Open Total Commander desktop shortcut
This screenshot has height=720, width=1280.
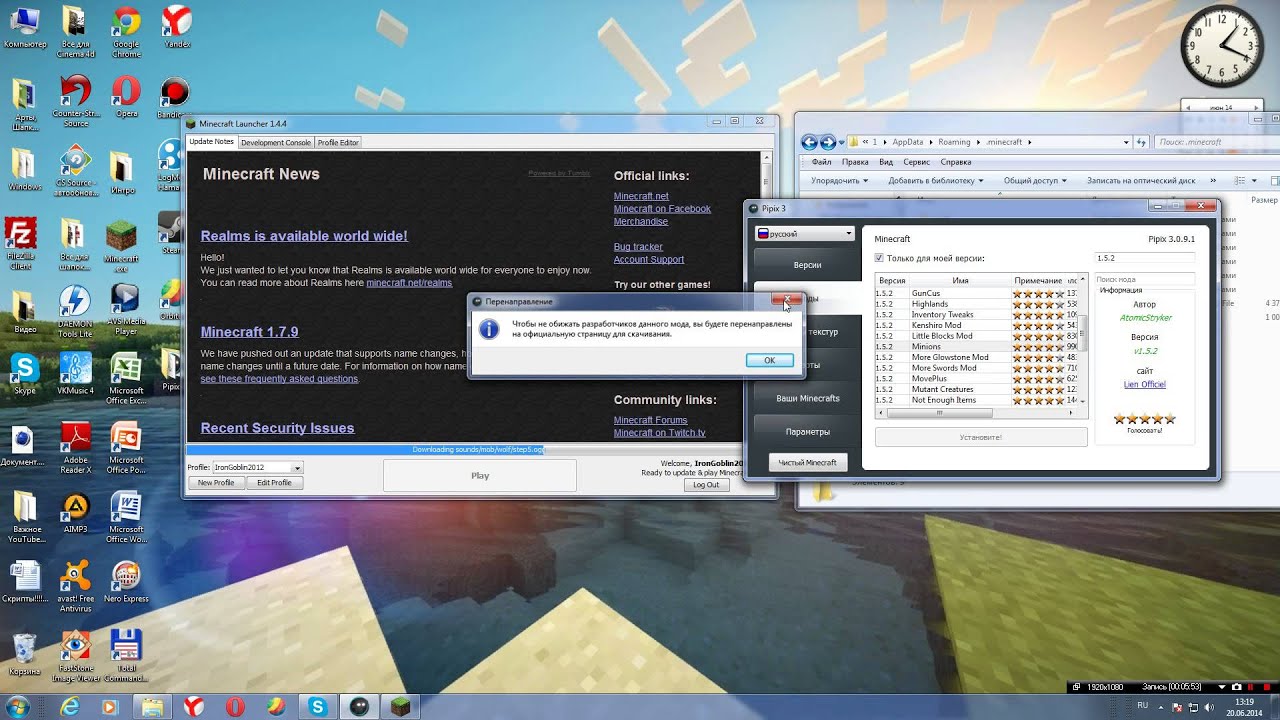tap(126, 656)
